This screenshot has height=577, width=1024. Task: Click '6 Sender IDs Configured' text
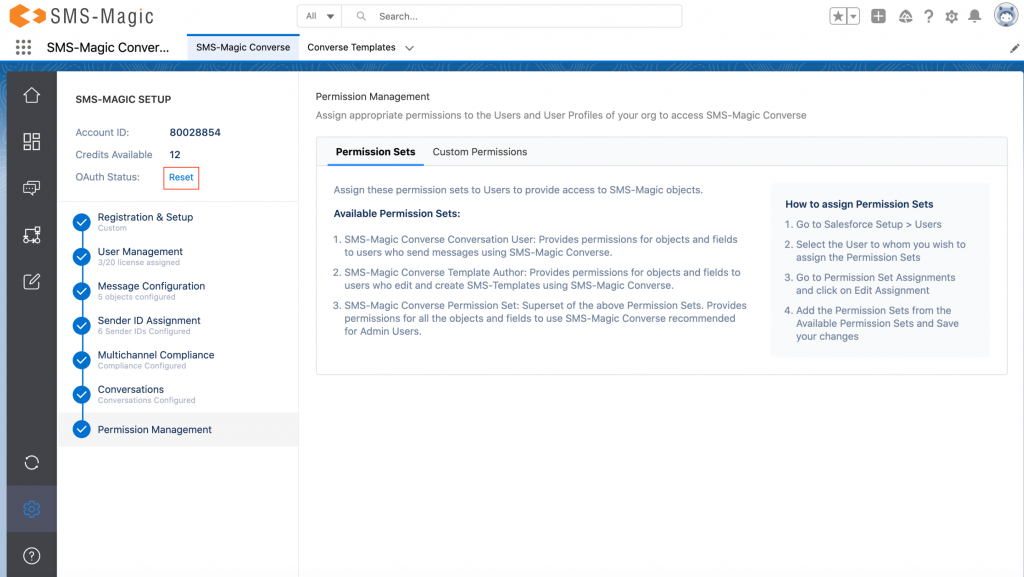144,332
